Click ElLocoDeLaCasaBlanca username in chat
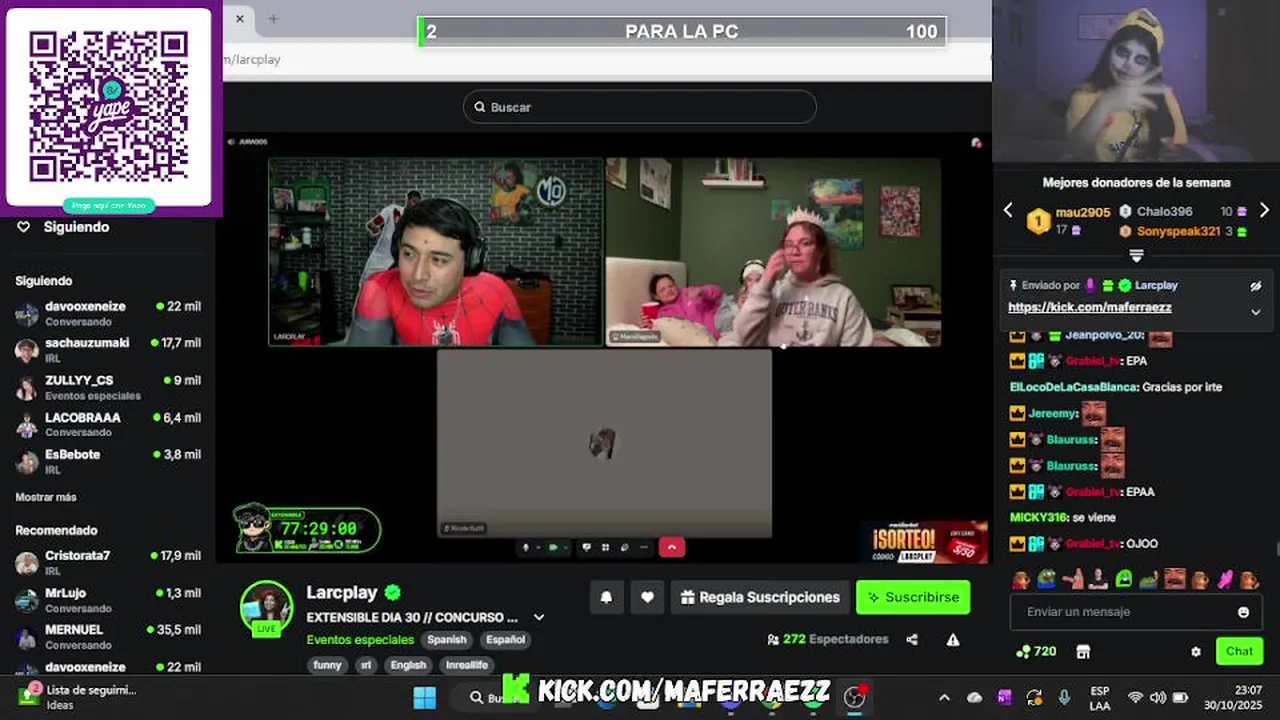Image resolution: width=1280 pixels, height=720 pixels. pyautogui.click(x=1074, y=387)
